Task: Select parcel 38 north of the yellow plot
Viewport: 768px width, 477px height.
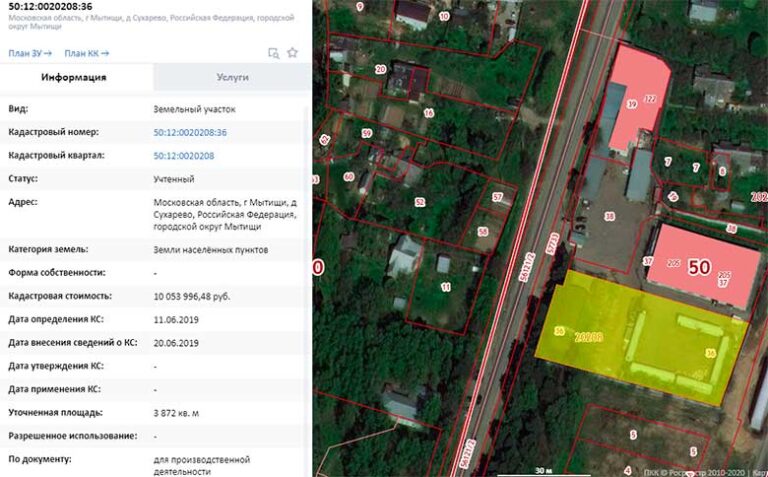Action: [609, 216]
